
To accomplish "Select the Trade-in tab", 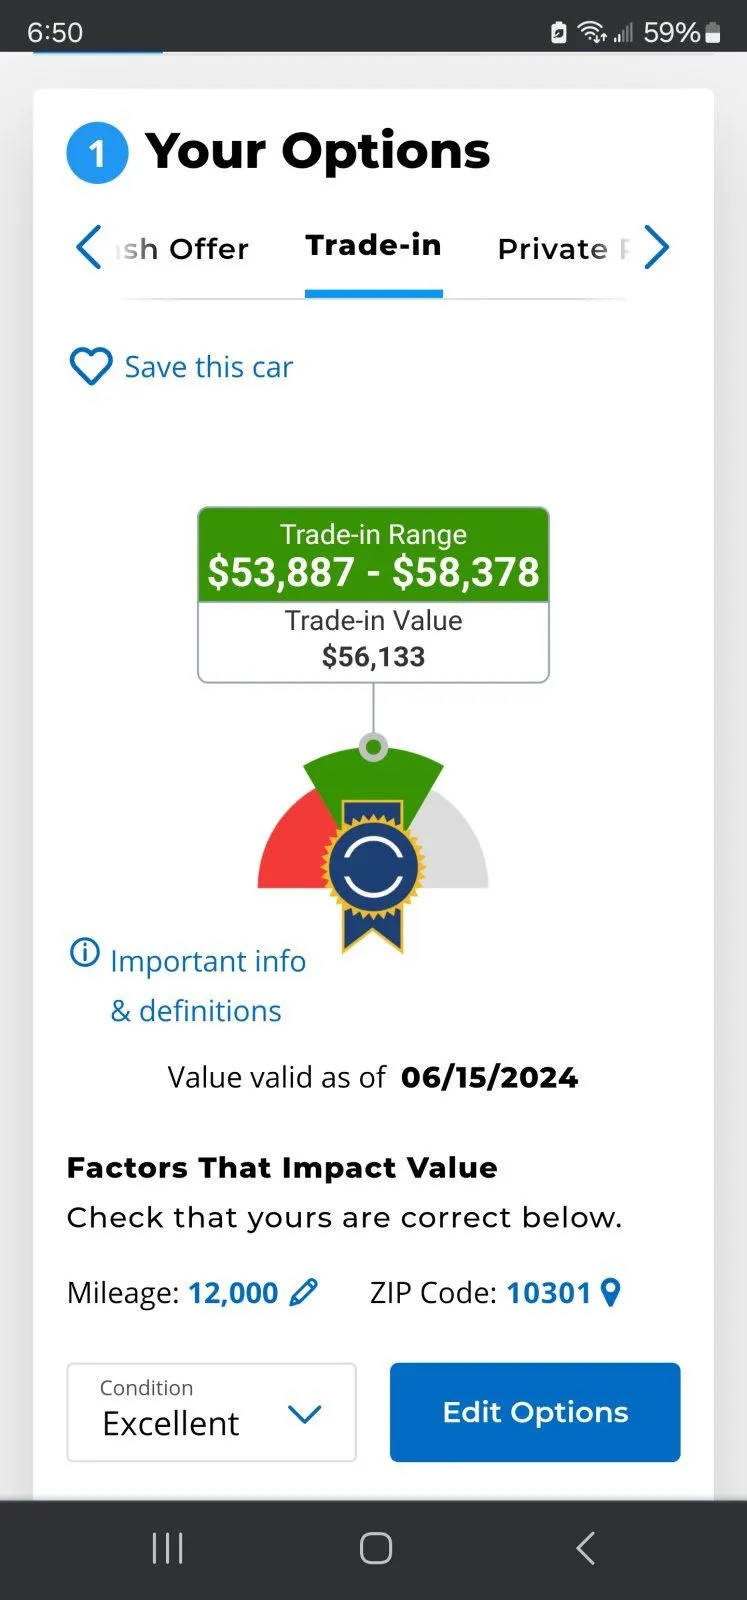I will (x=373, y=246).
